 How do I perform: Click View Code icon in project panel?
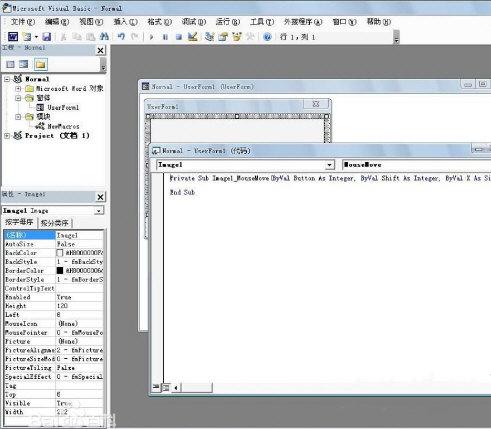tap(10, 64)
